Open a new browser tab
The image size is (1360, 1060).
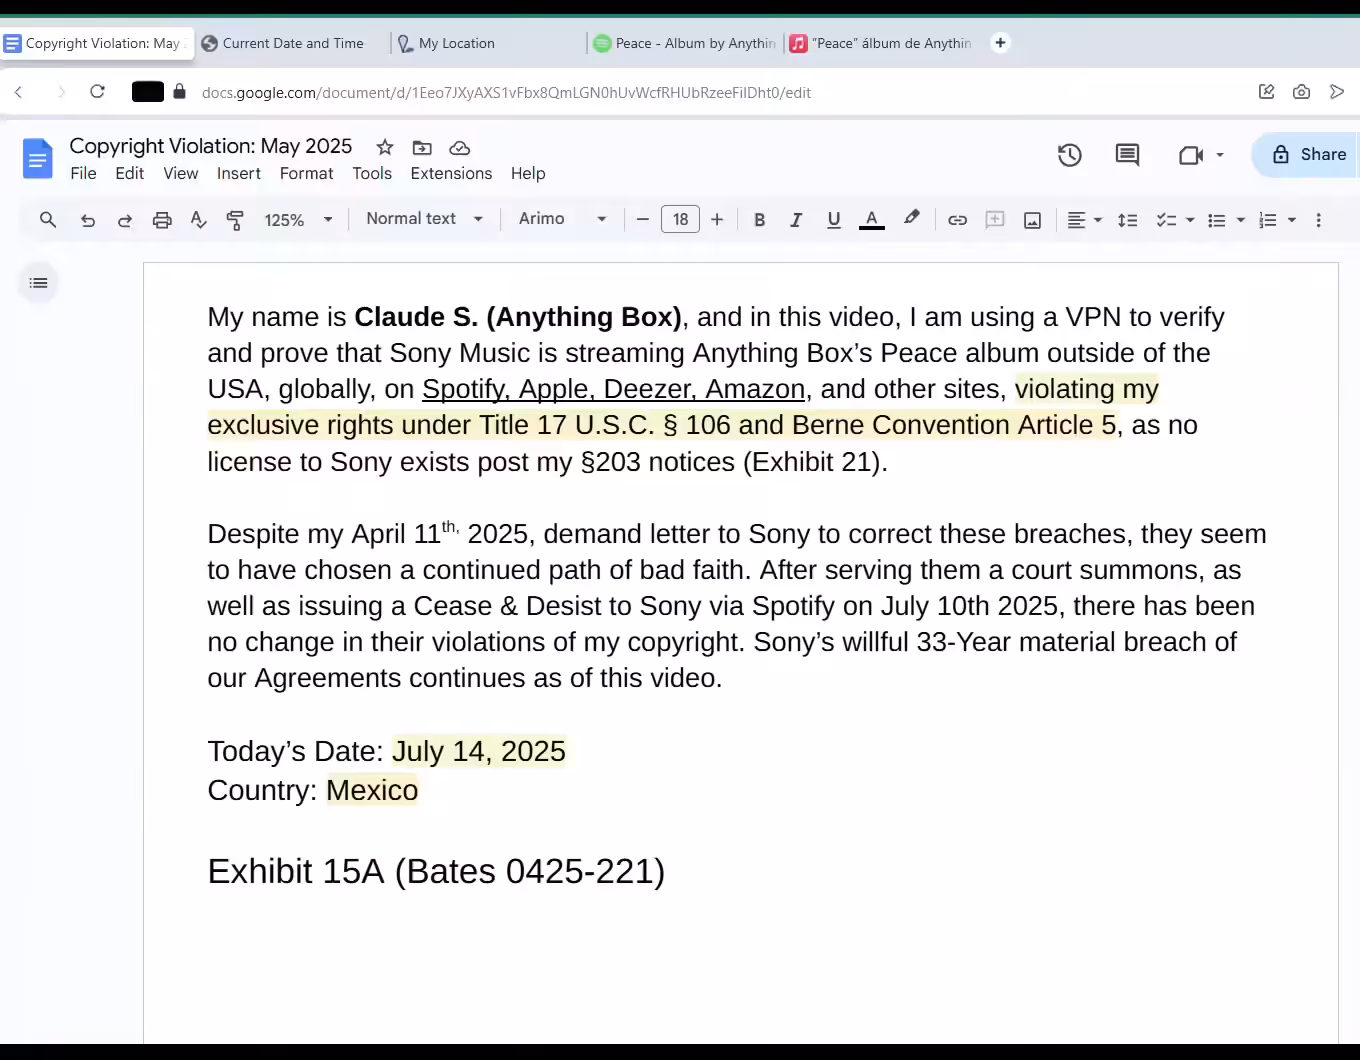pyautogui.click(x=1000, y=42)
